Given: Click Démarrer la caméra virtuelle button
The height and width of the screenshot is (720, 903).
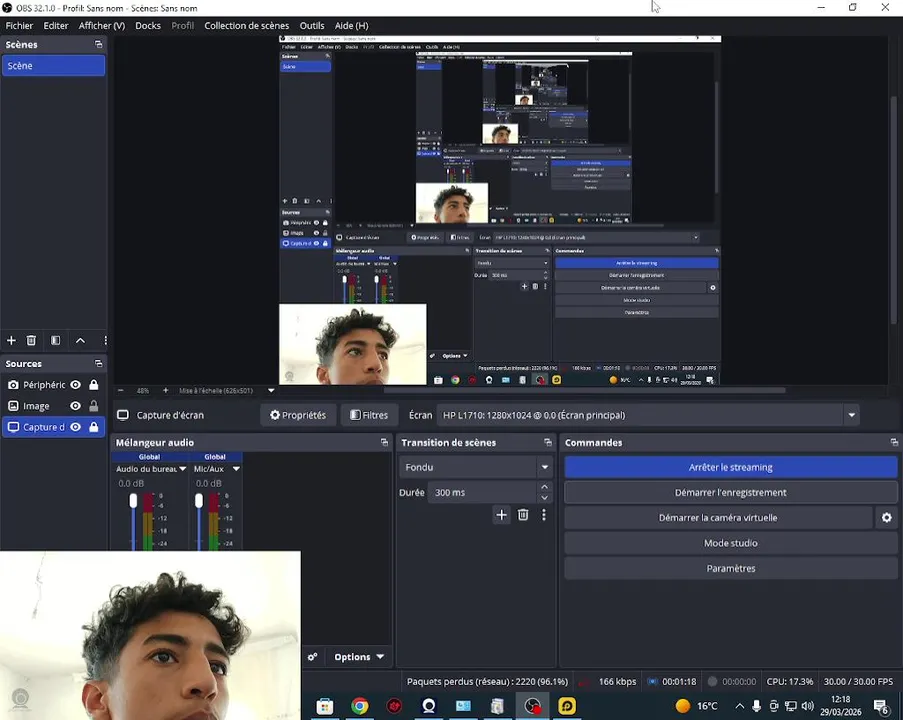Looking at the screenshot, I should pos(718,518).
